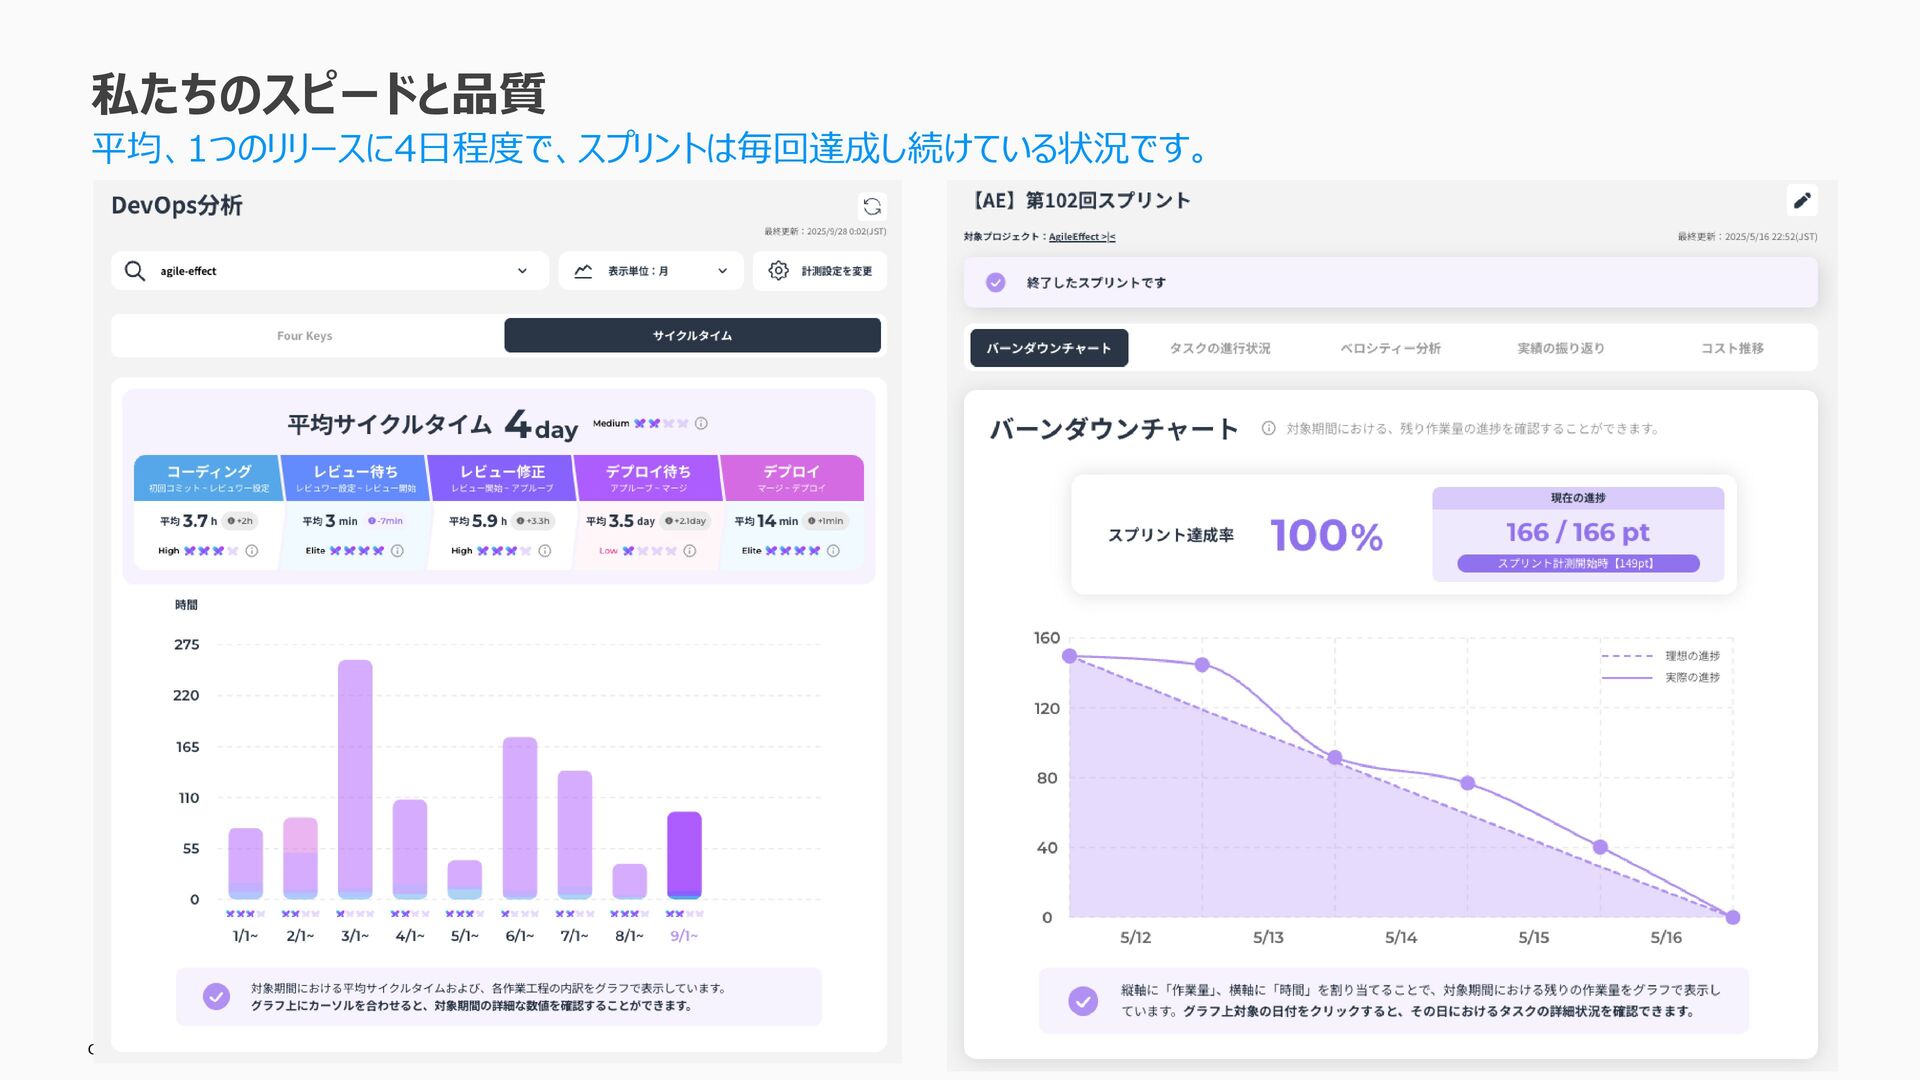
Task: Click info icon in デプロイ待ち Low rating
Action: tap(690, 551)
